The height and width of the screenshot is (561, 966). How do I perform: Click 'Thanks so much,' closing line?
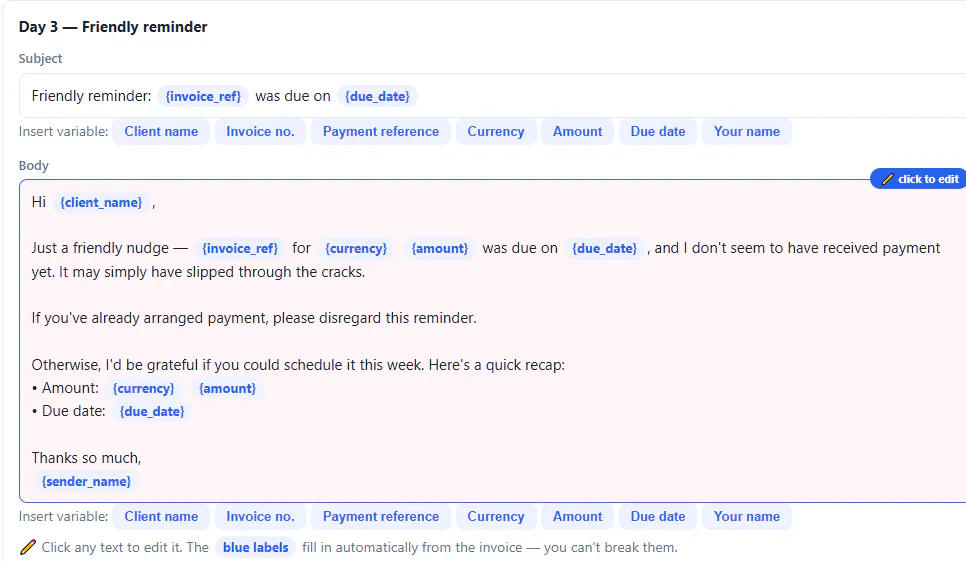pos(86,458)
